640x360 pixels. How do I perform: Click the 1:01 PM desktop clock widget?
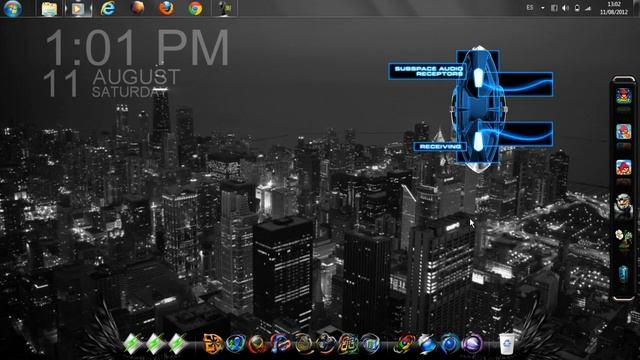tap(137, 47)
